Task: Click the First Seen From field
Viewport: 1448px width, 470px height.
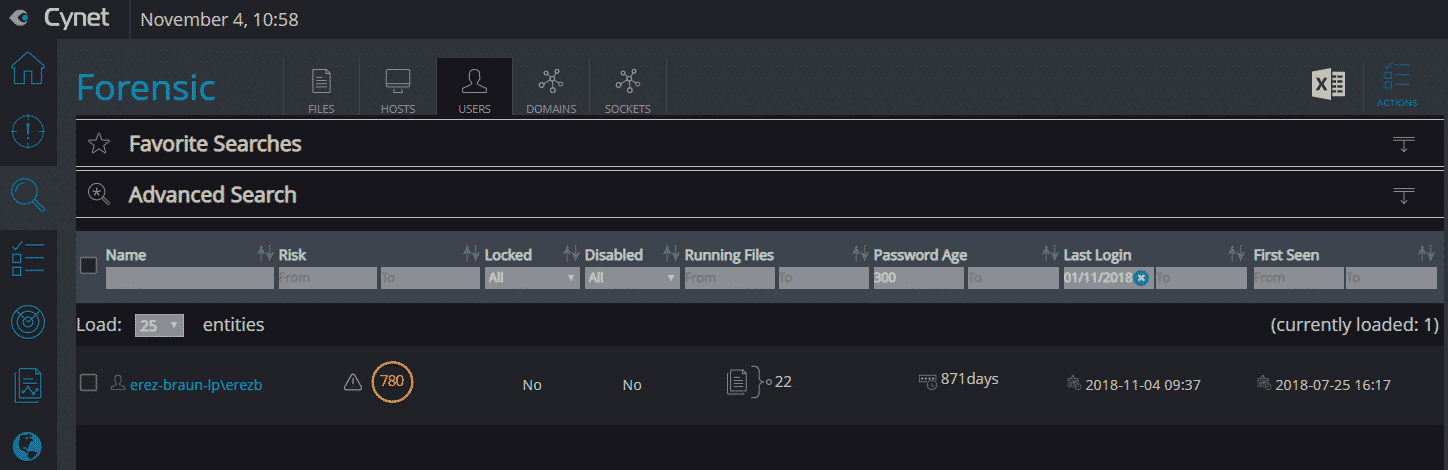Action: point(1297,278)
